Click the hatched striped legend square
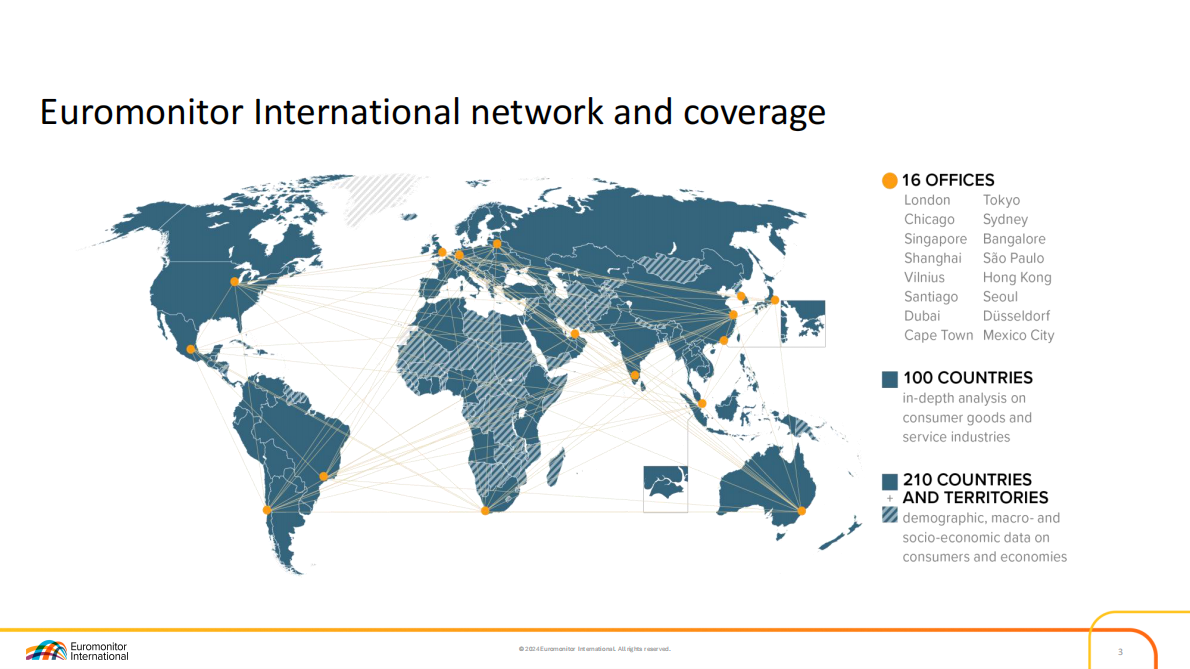This screenshot has width=1190, height=669. (x=890, y=515)
